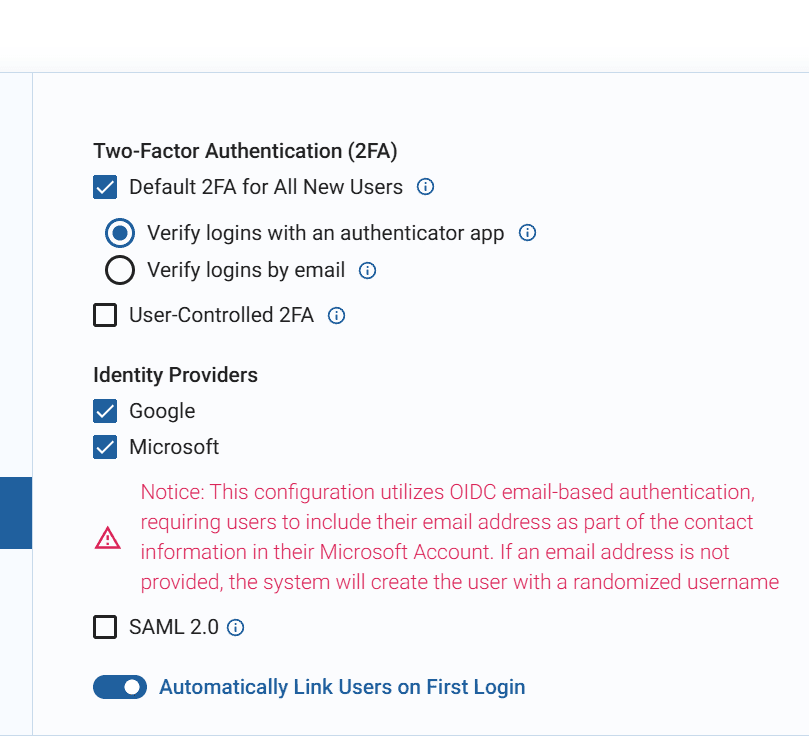The height and width of the screenshot is (736, 809).
Task: Disable the Microsoft identity provider checkbox
Action: tap(105, 447)
